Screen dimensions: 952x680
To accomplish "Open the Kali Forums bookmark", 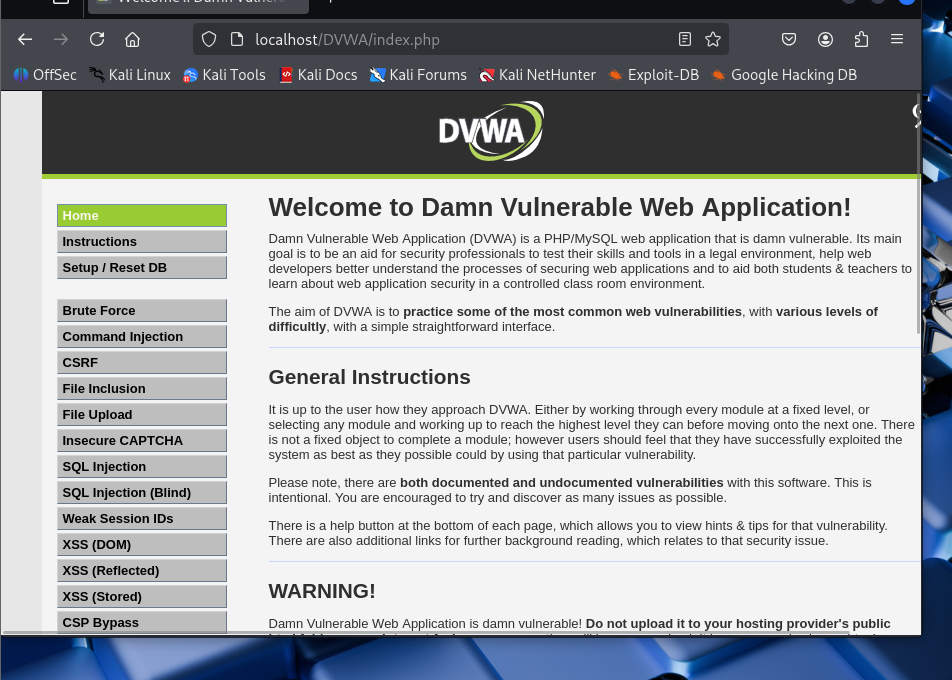I will click(418, 75).
